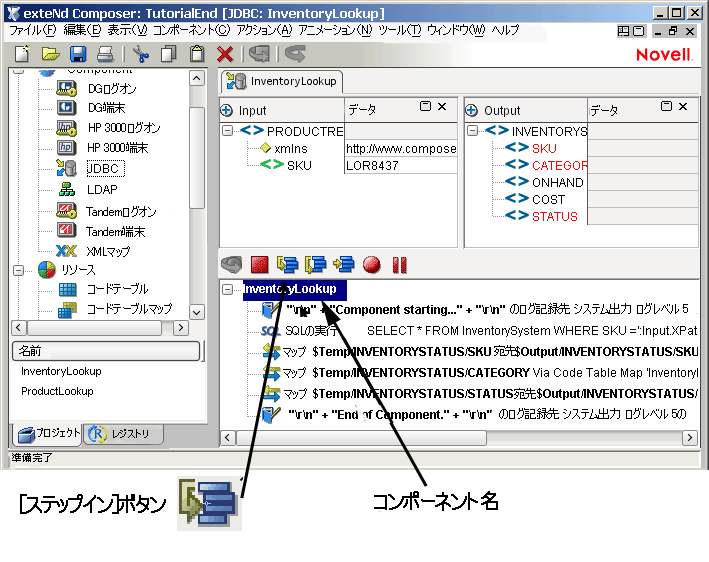Select the LDAP component node
The width and height of the screenshot is (709, 562).
click(102, 189)
